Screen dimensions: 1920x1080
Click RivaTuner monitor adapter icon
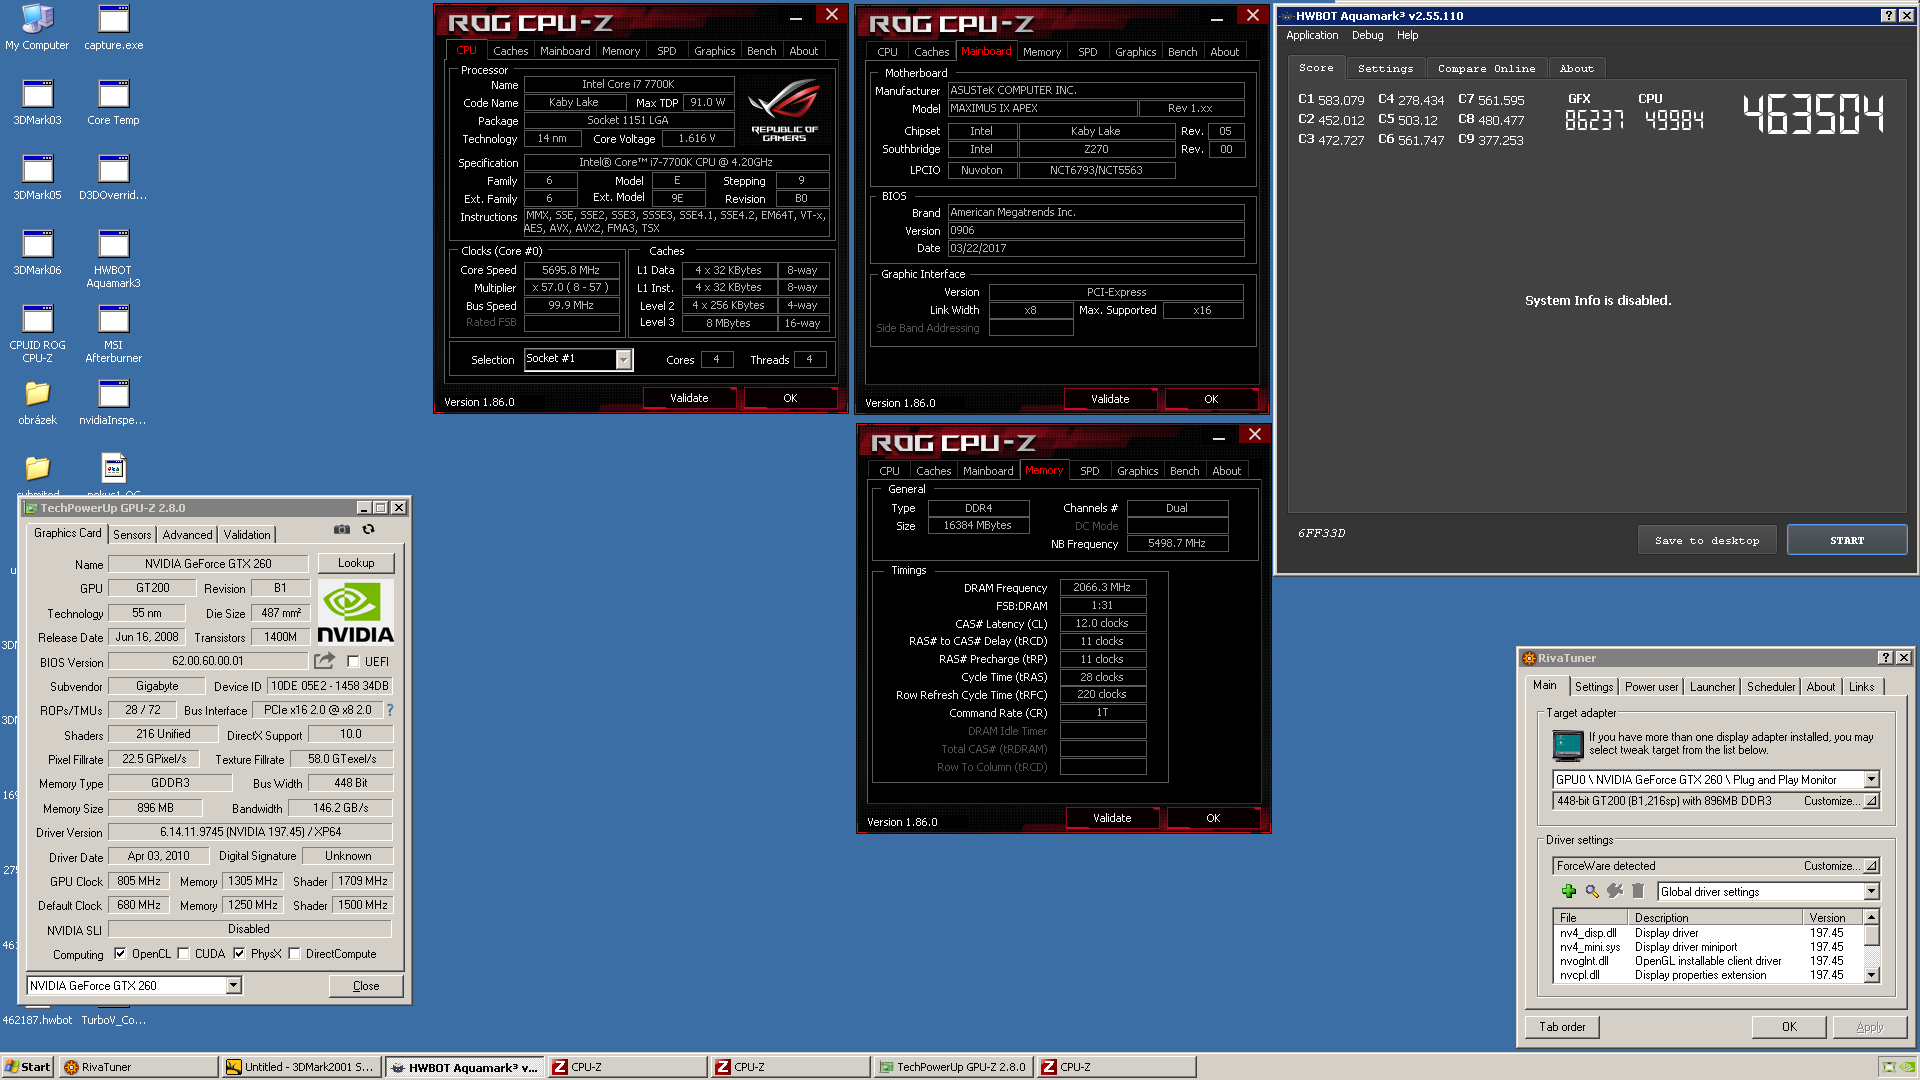[x=1567, y=745]
